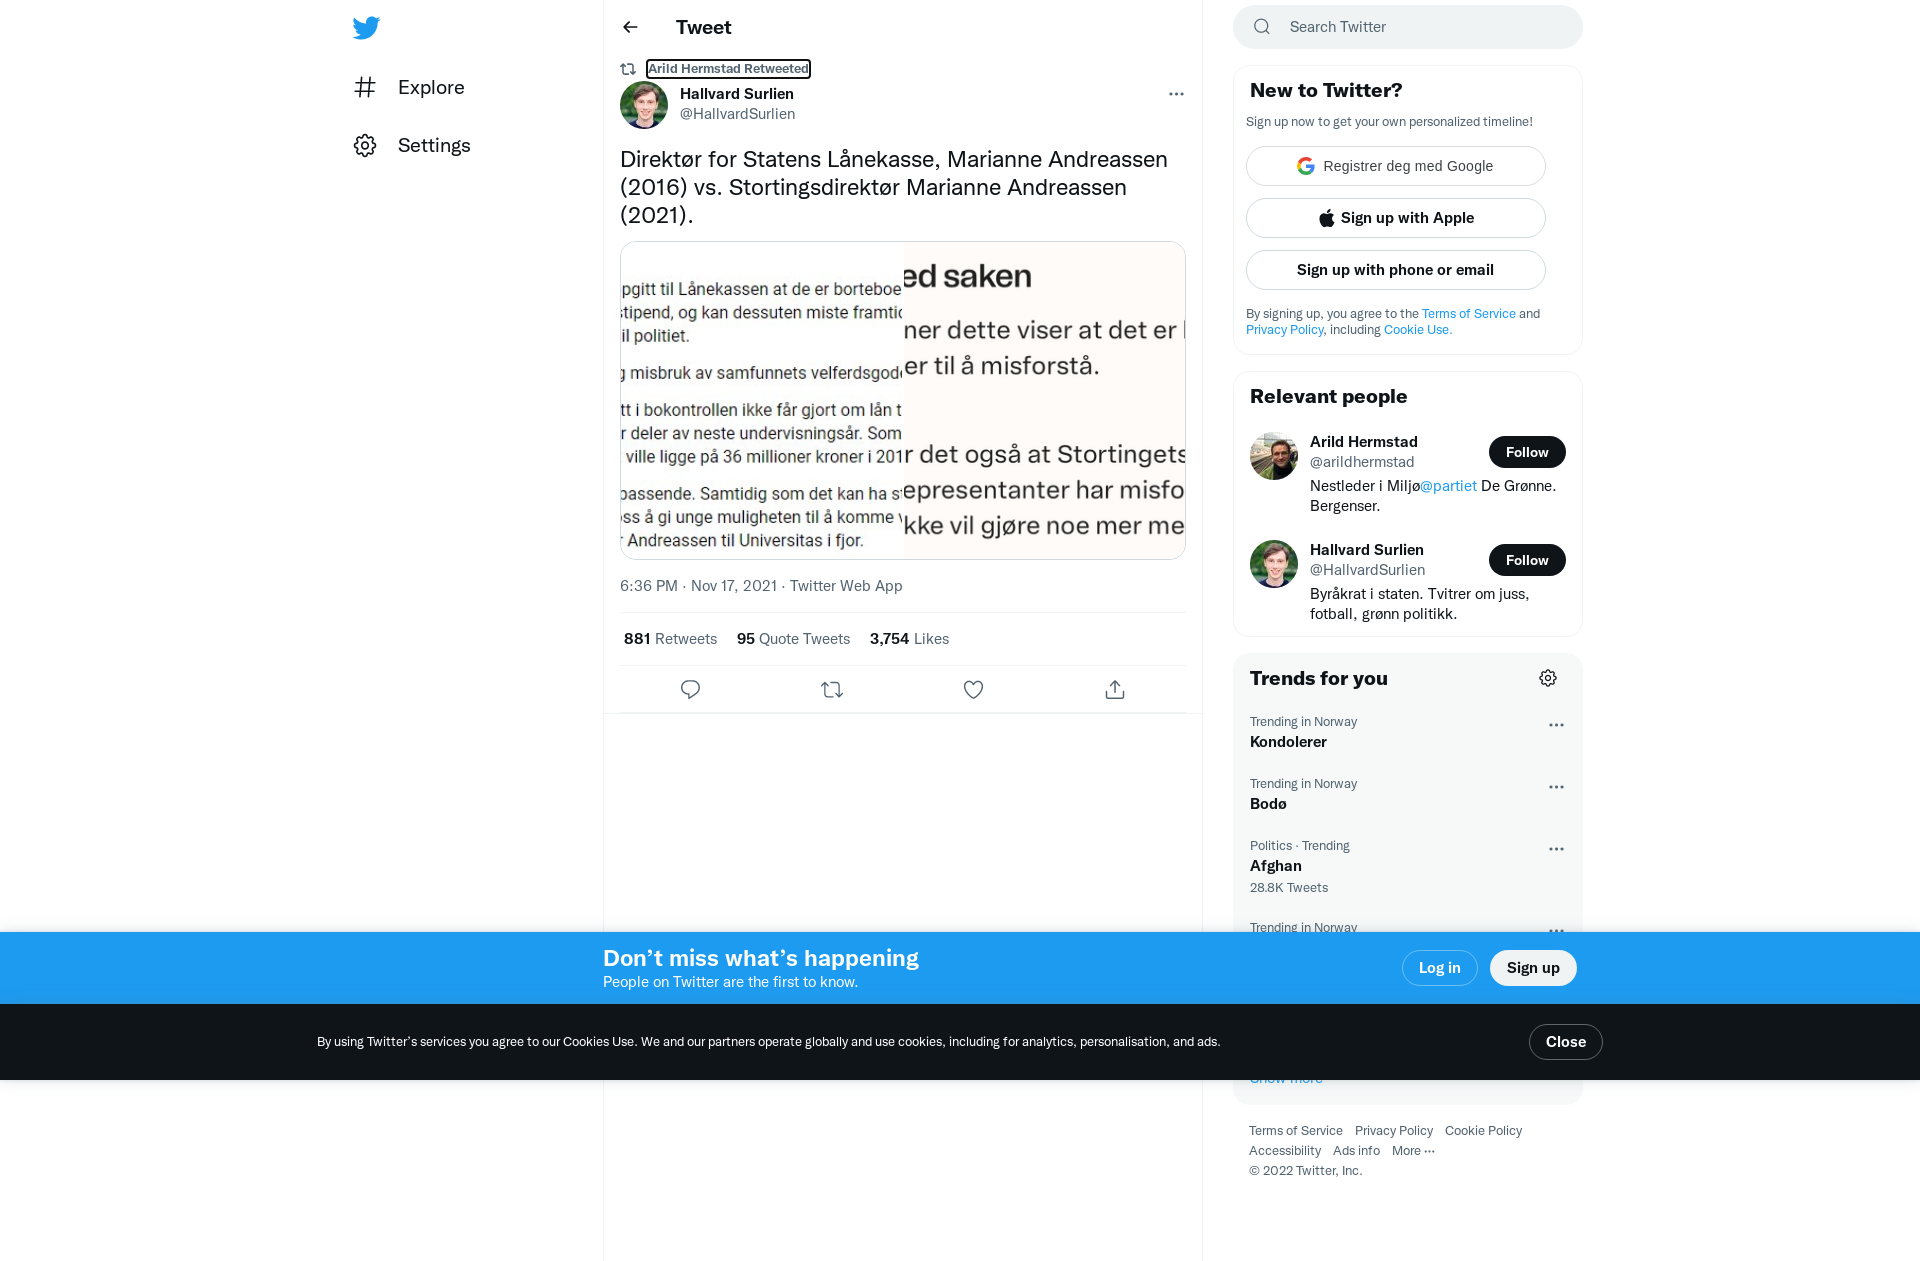
Task: Open more options for Kondolerer trend
Action: tap(1556, 725)
